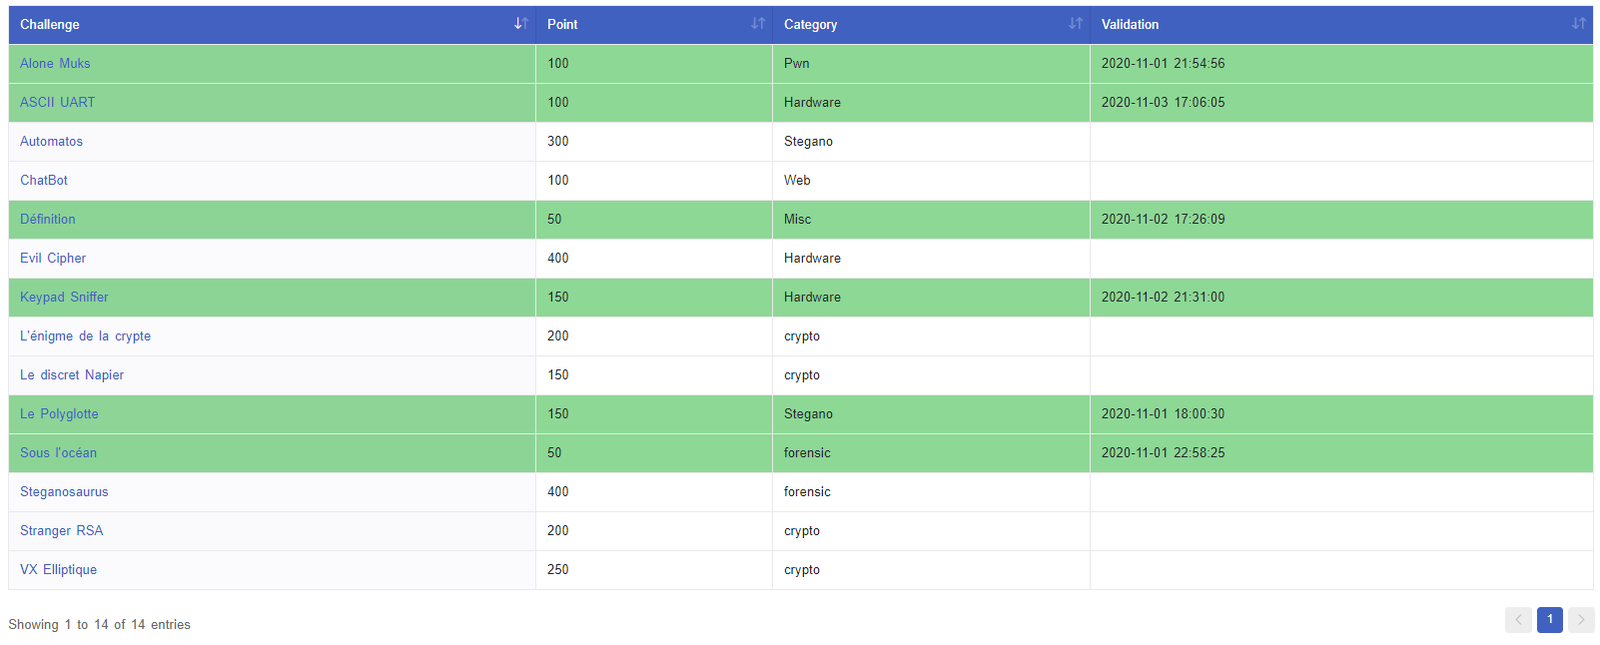
Task: Select page 1 pagination button
Action: [x=1549, y=620]
